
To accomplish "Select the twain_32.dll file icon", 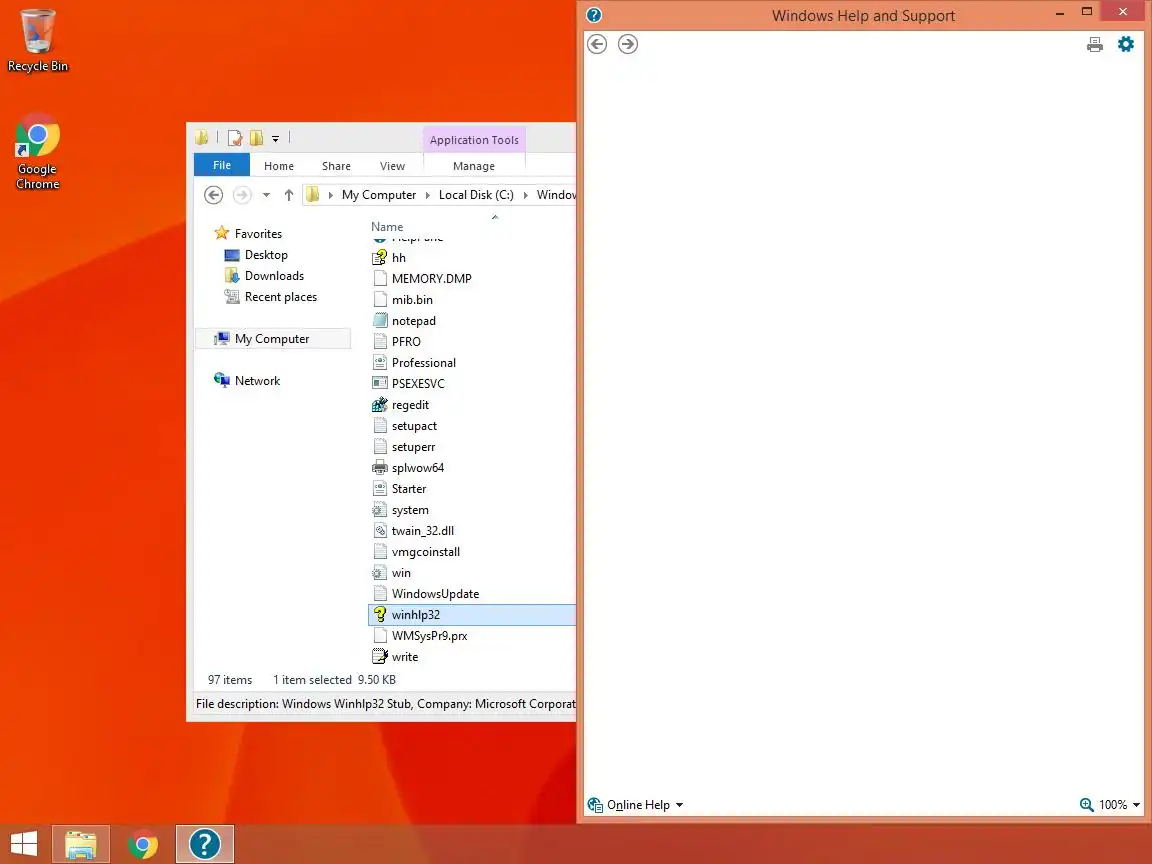I will [x=380, y=530].
